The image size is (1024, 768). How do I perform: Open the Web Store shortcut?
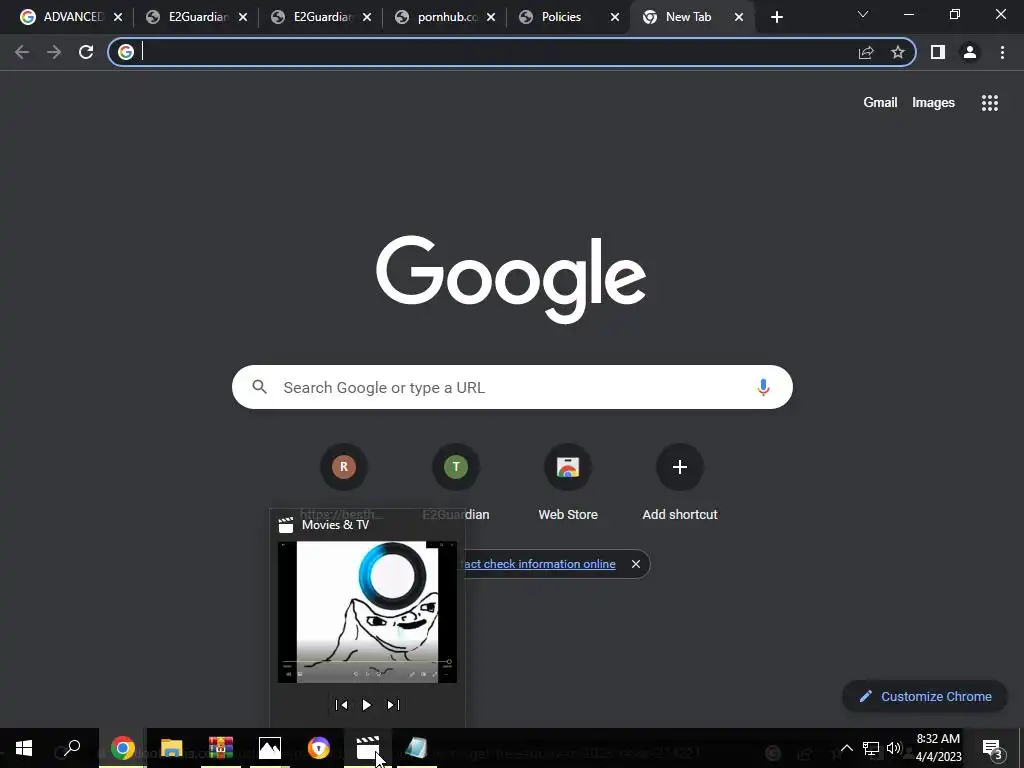[x=568, y=482]
